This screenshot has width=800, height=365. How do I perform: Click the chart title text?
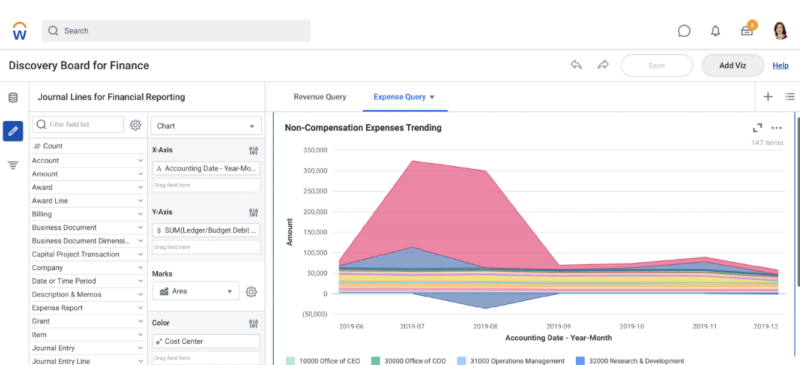[x=363, y=128]
